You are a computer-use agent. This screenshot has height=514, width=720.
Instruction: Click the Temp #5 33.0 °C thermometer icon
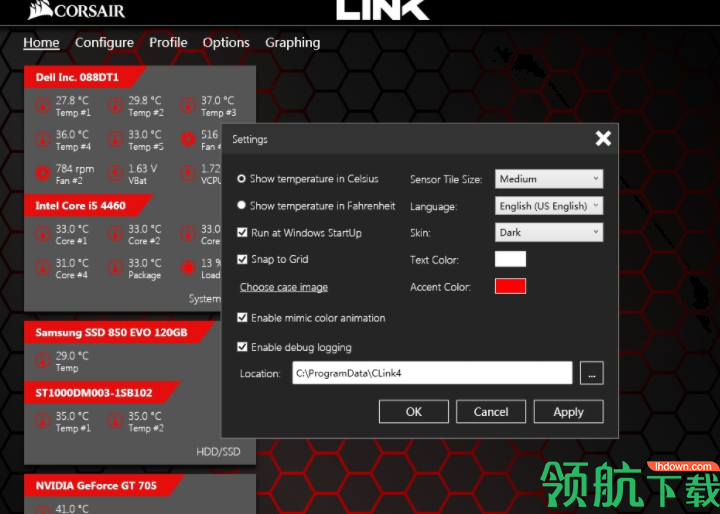pyautogui.click(x=115, y=140)
